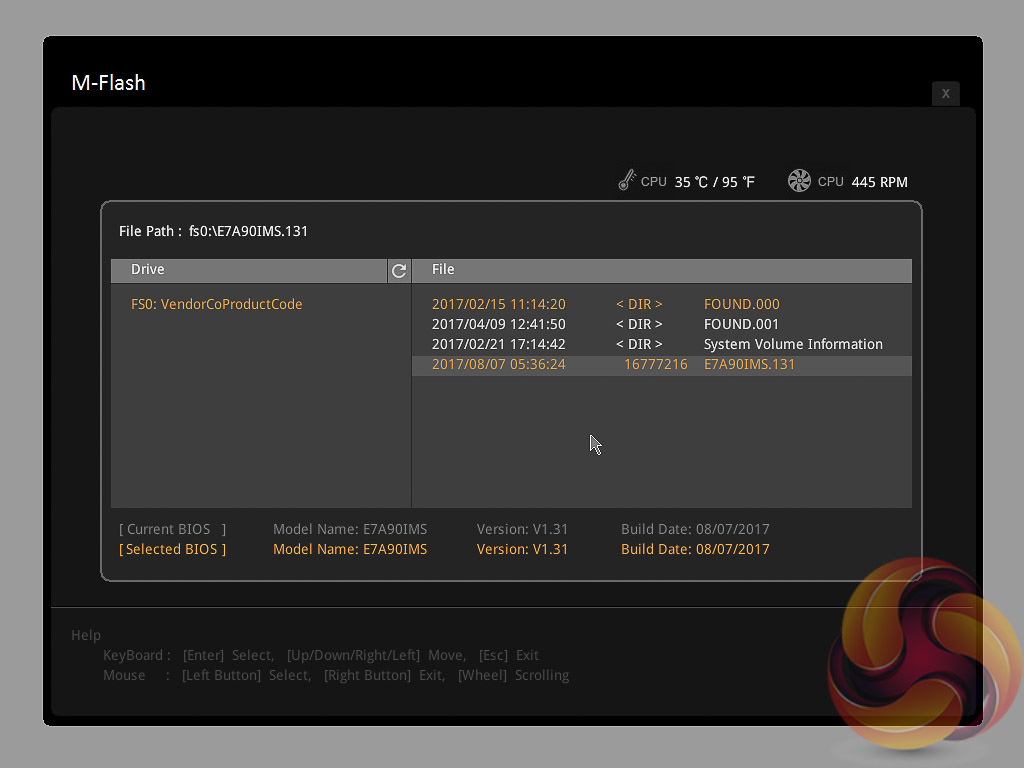Screen dimensions: 1024x768
Task: Click the file size 16777216
Action: click(x=656, y=364)
